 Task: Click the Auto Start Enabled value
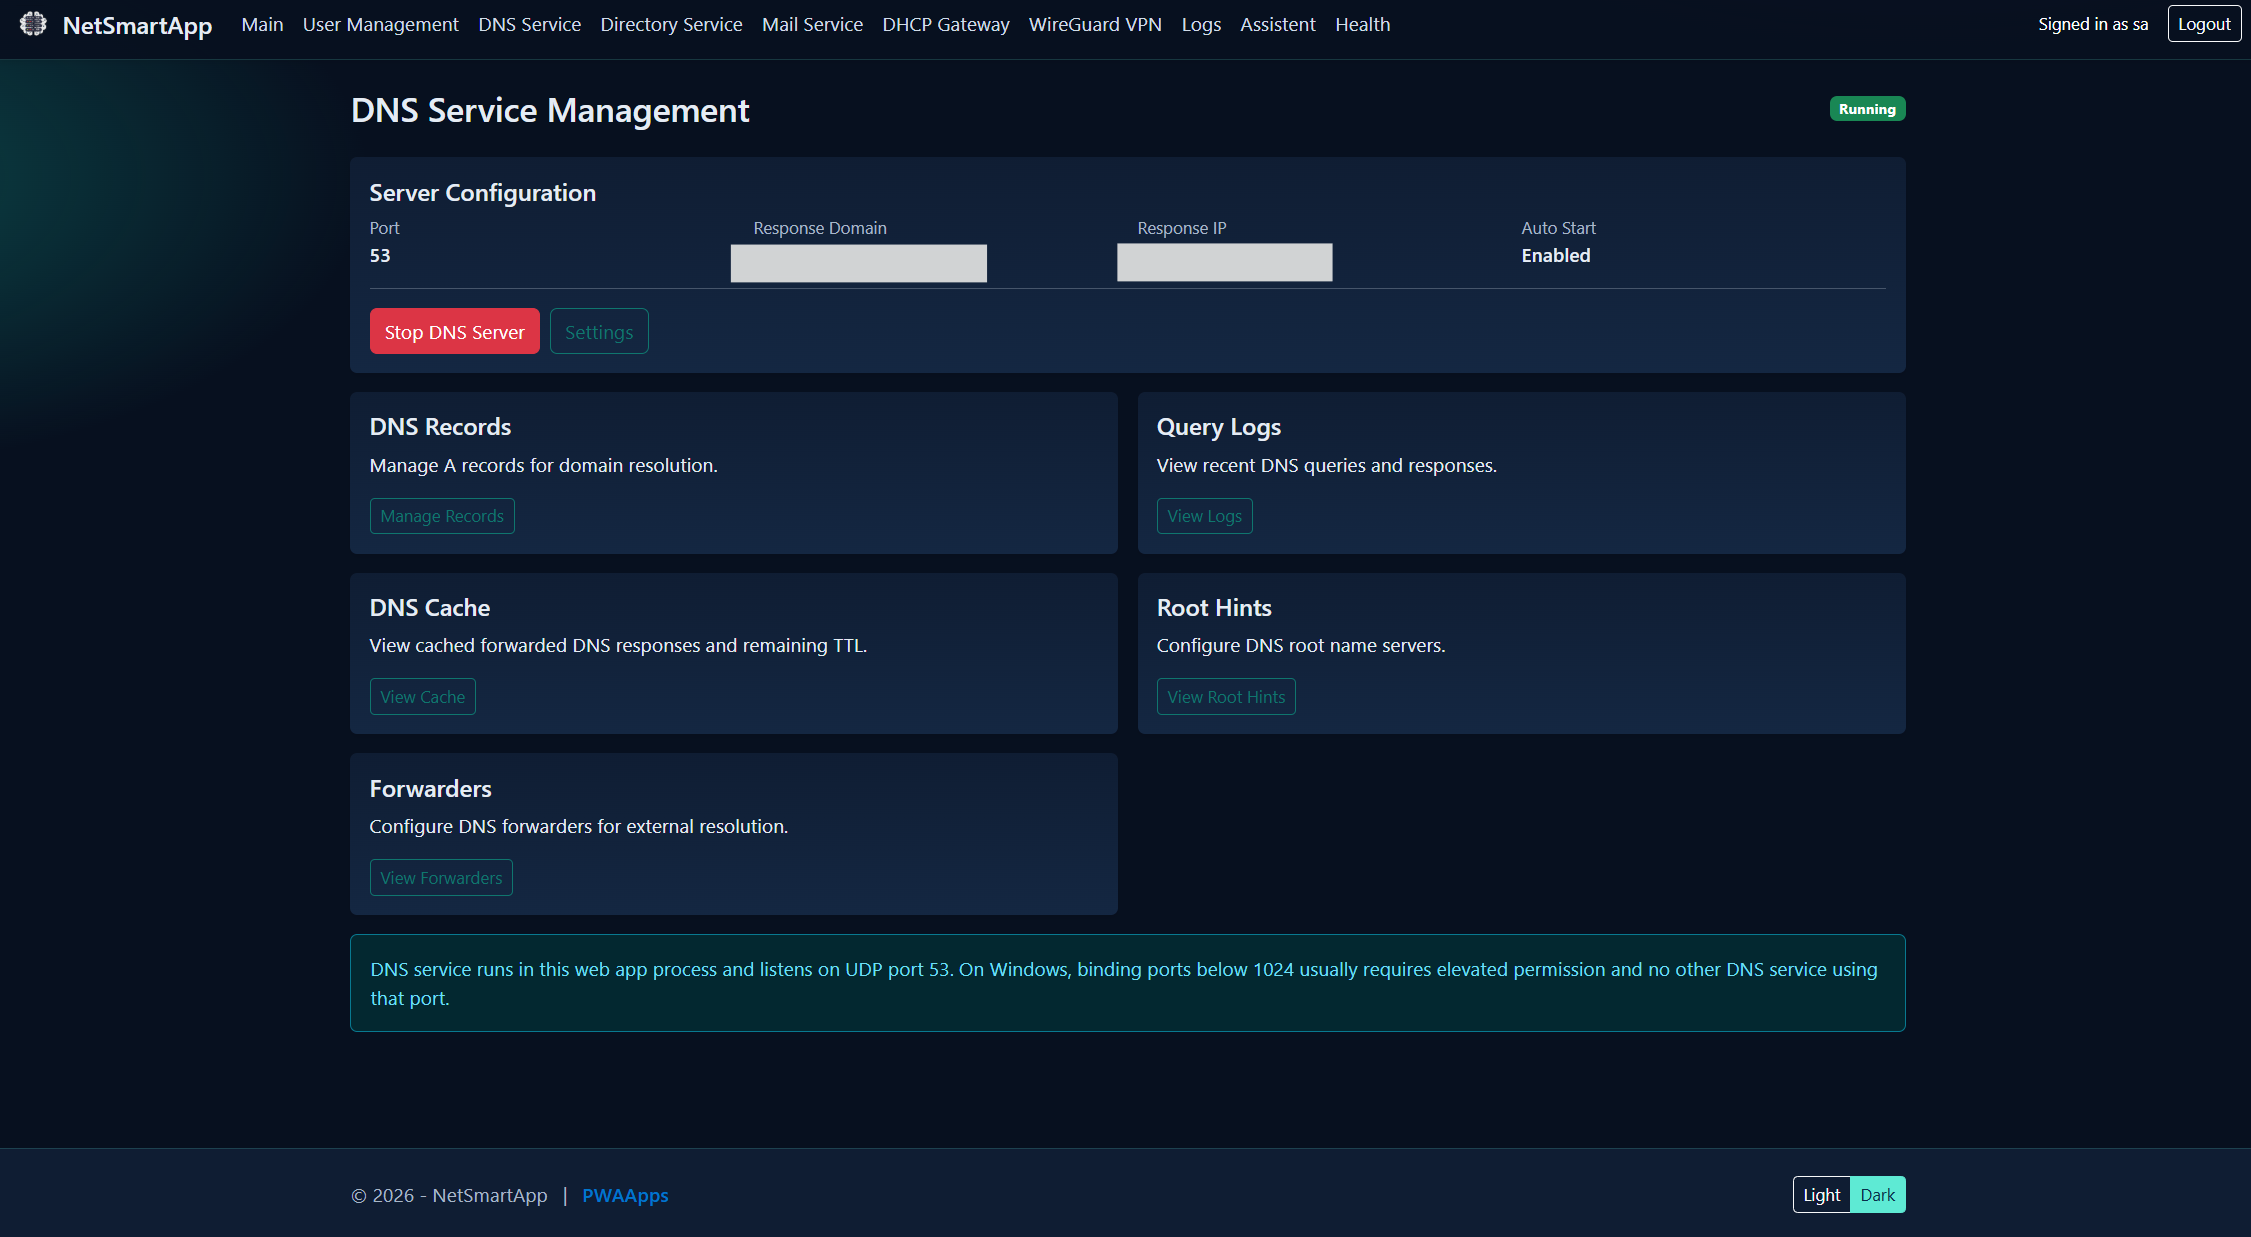tap(1555, 256)
